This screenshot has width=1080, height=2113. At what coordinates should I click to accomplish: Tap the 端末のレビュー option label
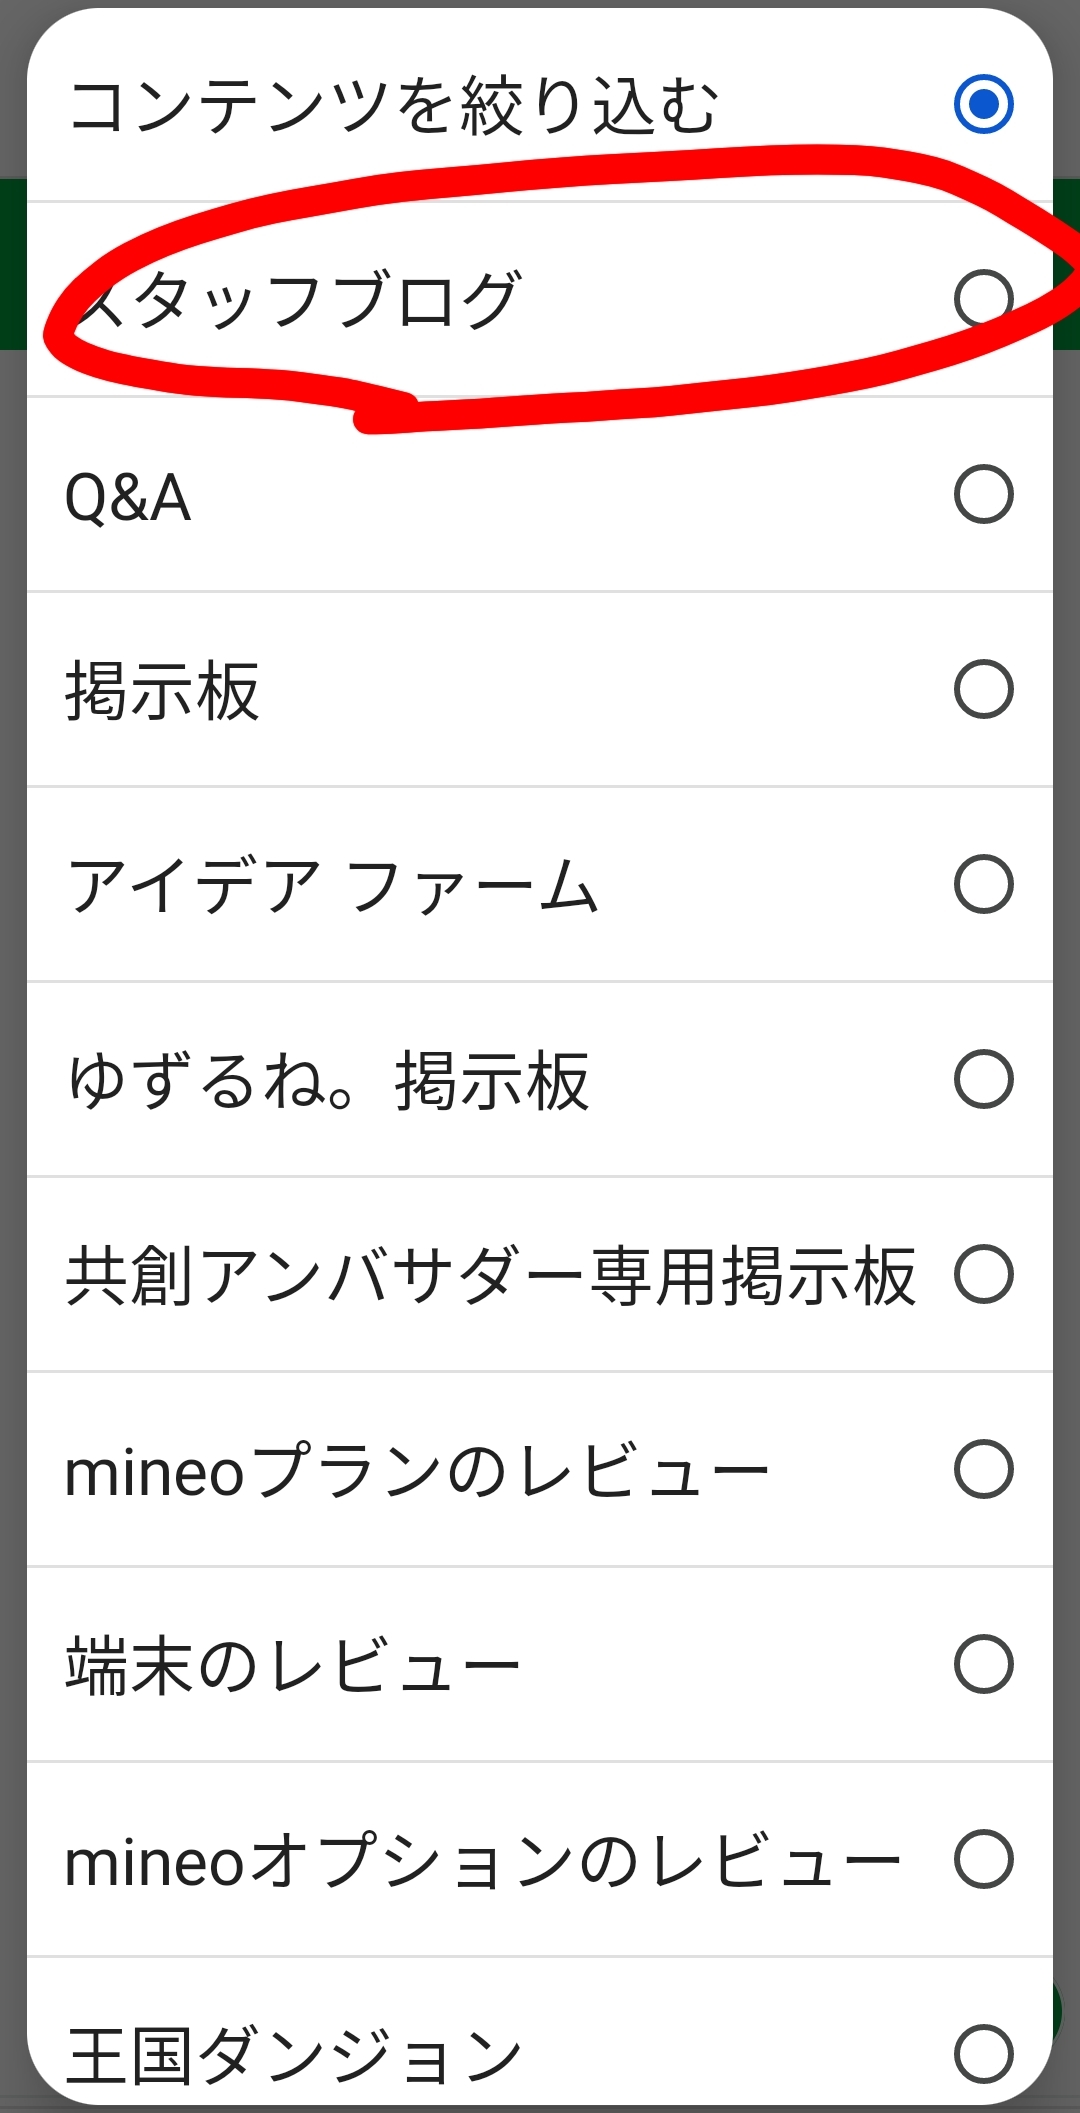click(292, 1666)
